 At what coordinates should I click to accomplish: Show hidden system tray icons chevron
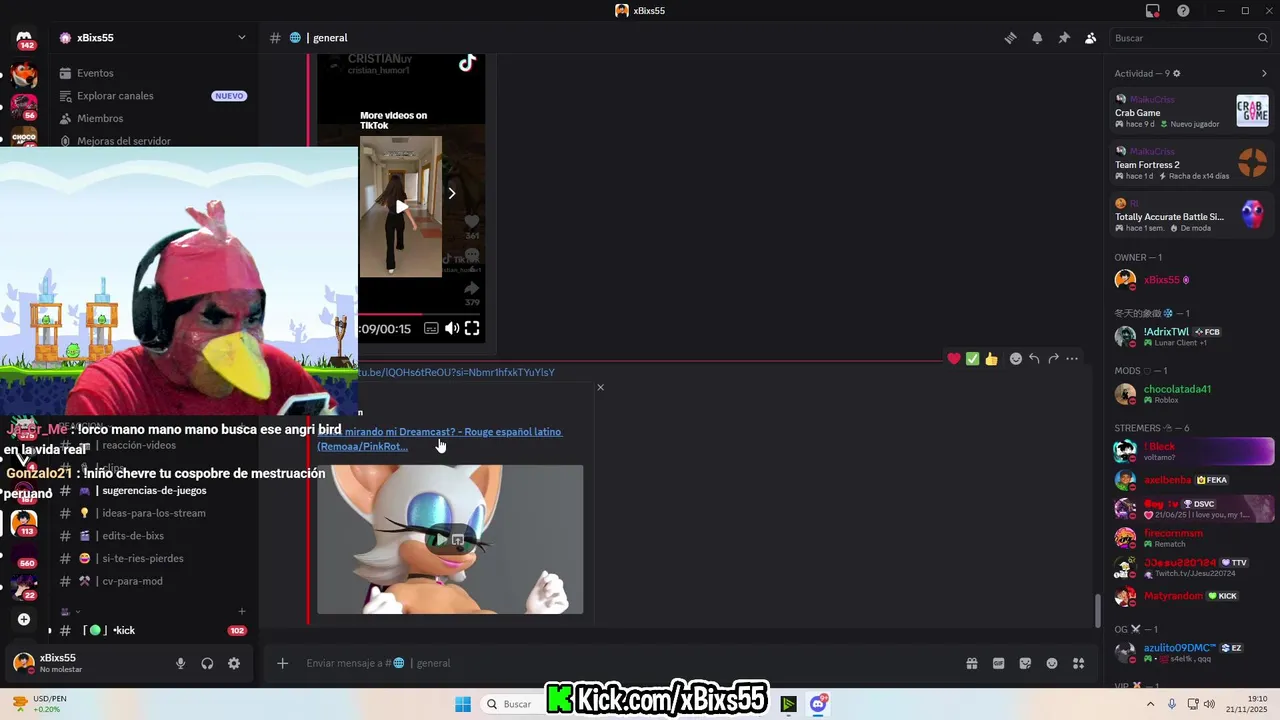pos(1150,704)
